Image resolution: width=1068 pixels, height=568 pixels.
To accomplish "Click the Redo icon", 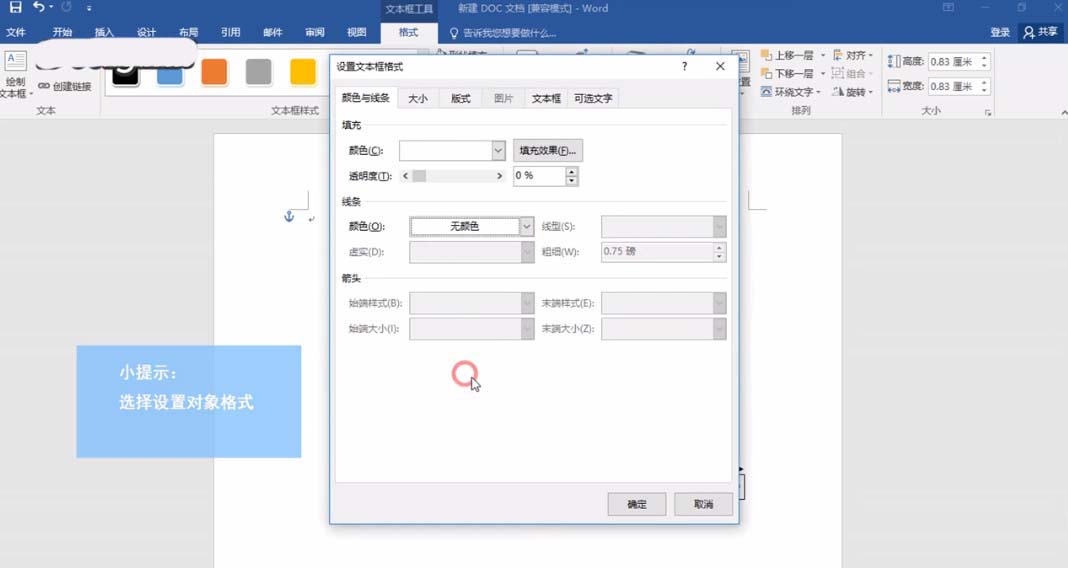I will coord(66,7).
